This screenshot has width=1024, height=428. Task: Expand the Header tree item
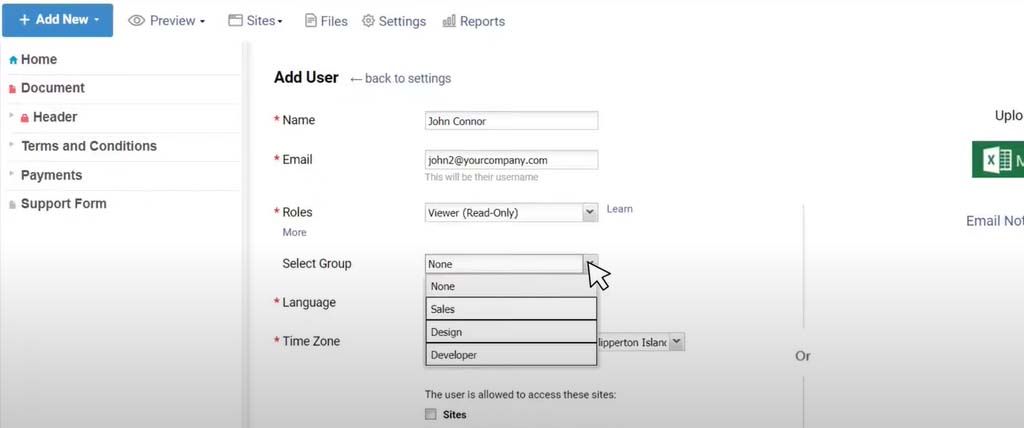point(12,116)
